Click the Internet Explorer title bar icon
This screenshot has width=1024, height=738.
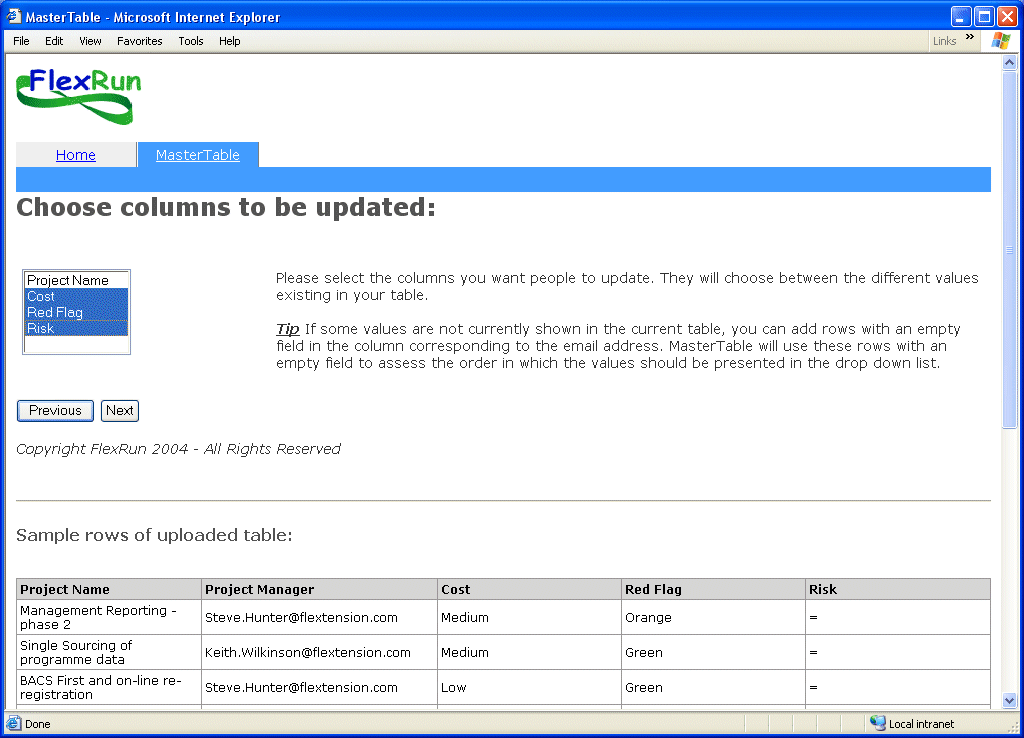click(x=13, y=16)
